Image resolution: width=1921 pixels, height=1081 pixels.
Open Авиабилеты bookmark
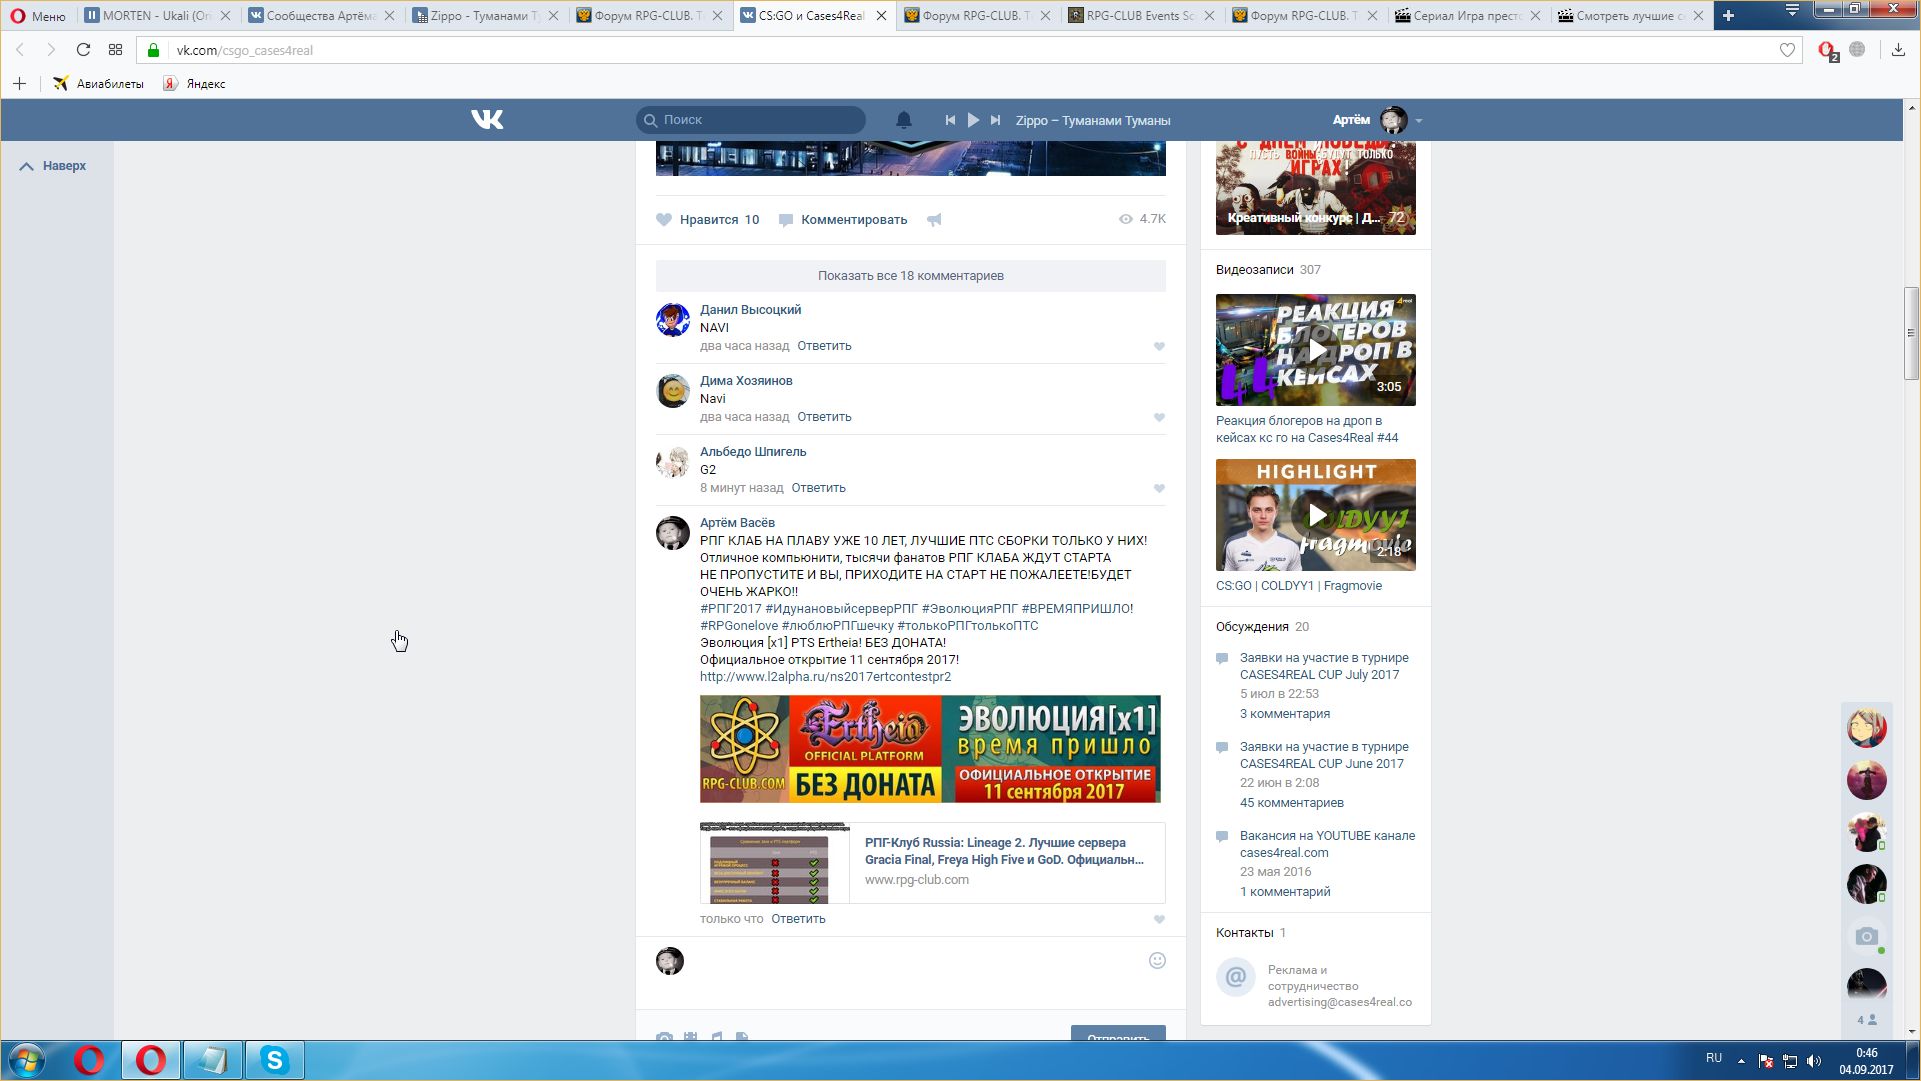[x=98, y=84]
